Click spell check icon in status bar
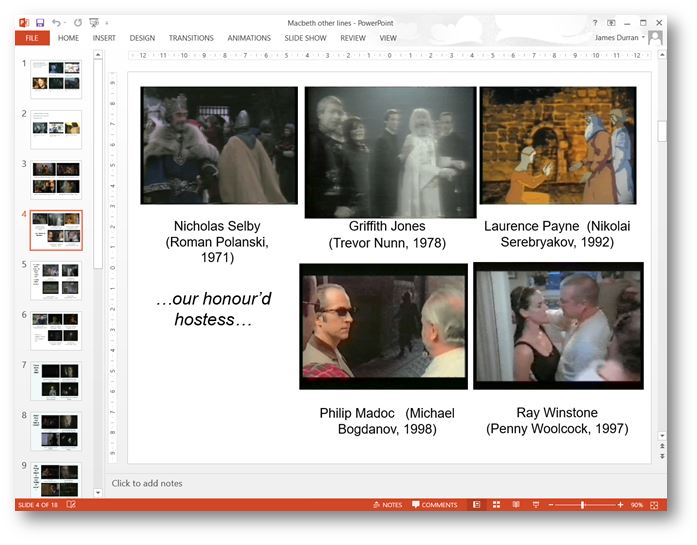 click(72, 505)
